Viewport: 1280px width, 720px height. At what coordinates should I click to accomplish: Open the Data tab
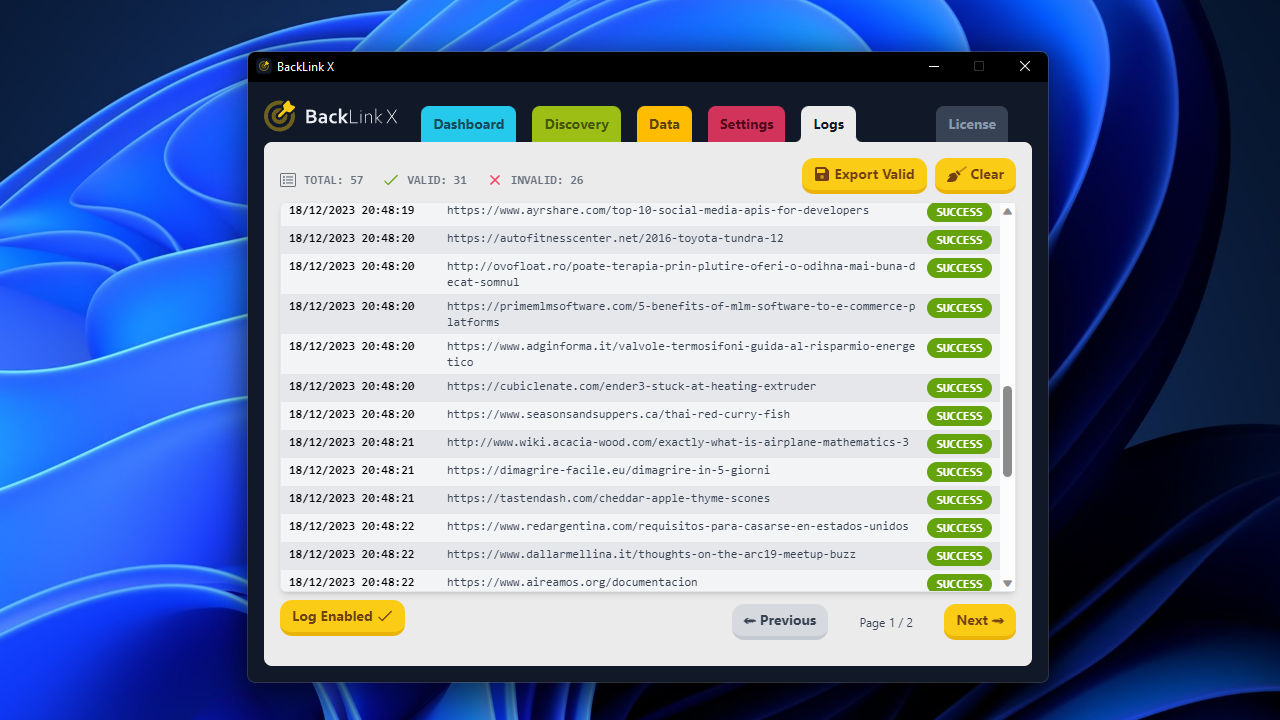[664, 125]
